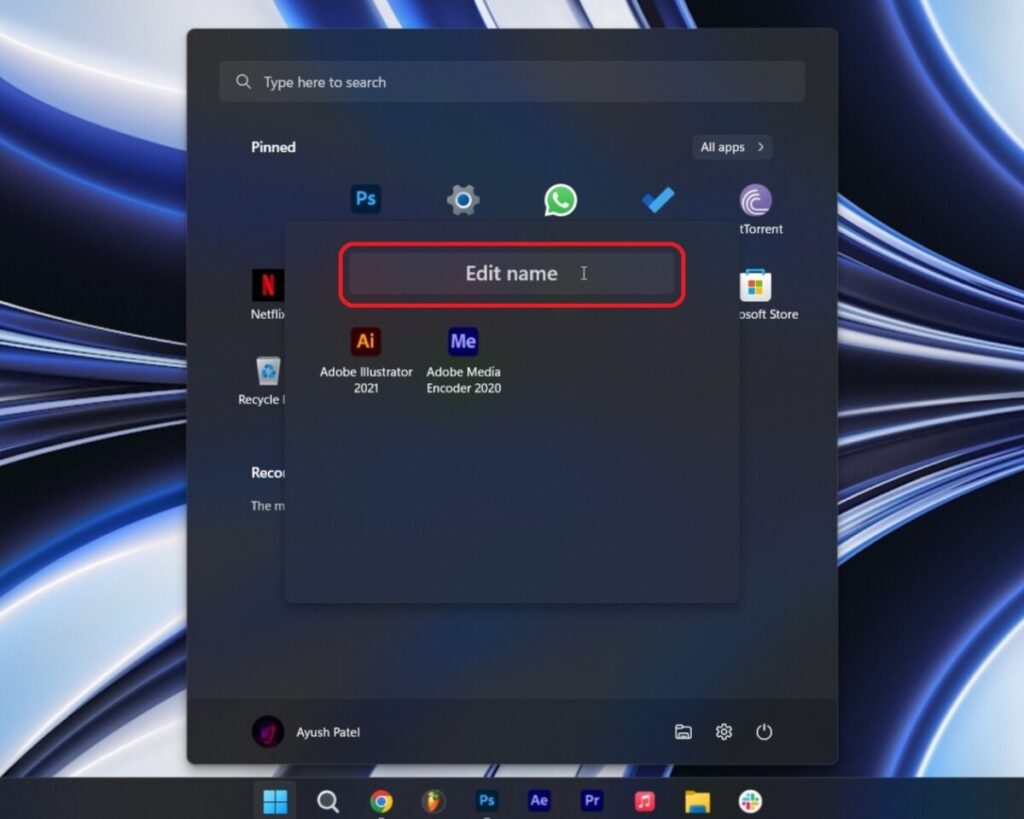Open Microsoft Store pinned app
The image size is (1024, 819).
click(x=755, y=287)
